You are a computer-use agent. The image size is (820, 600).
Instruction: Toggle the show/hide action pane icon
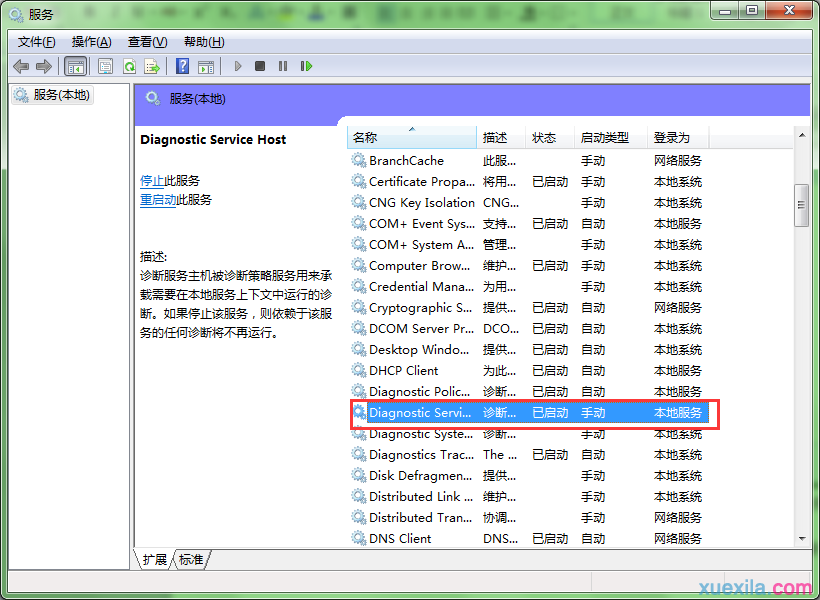tap(206, 66)
